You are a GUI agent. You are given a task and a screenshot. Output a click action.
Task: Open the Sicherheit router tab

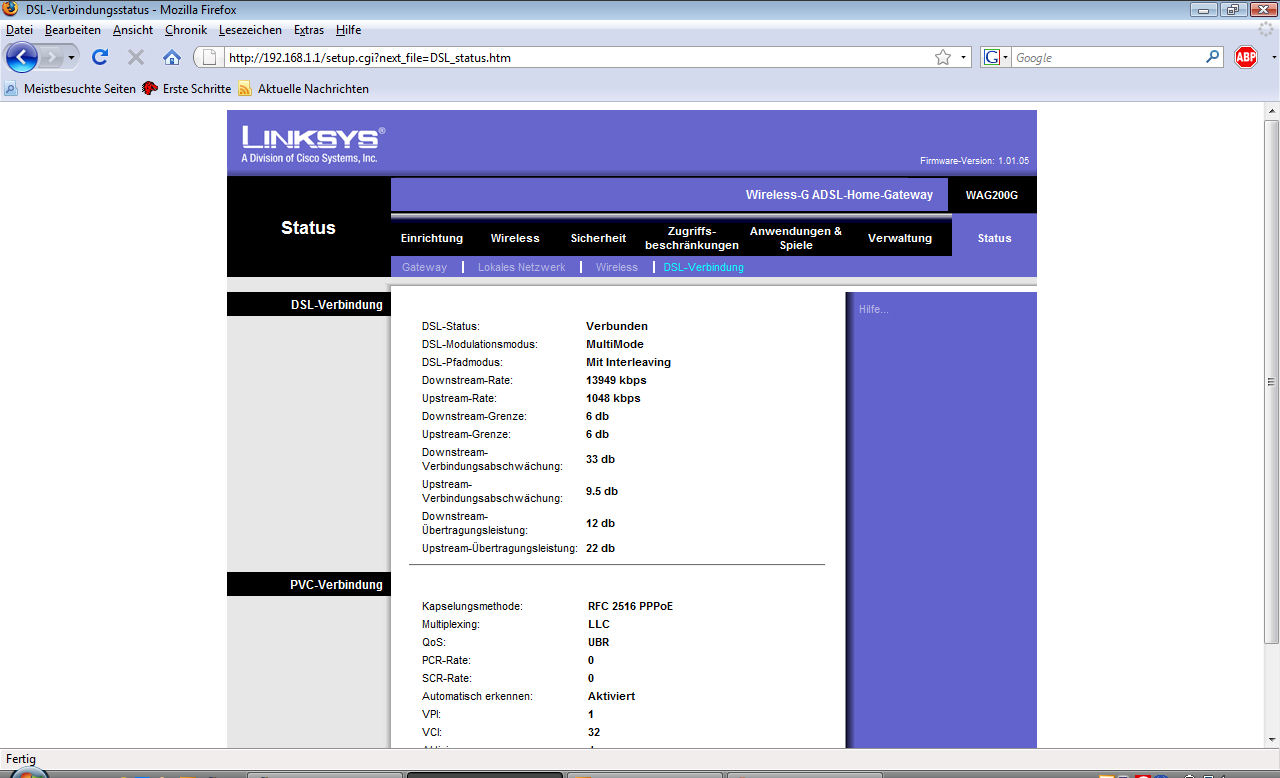(x=598, y=238)
